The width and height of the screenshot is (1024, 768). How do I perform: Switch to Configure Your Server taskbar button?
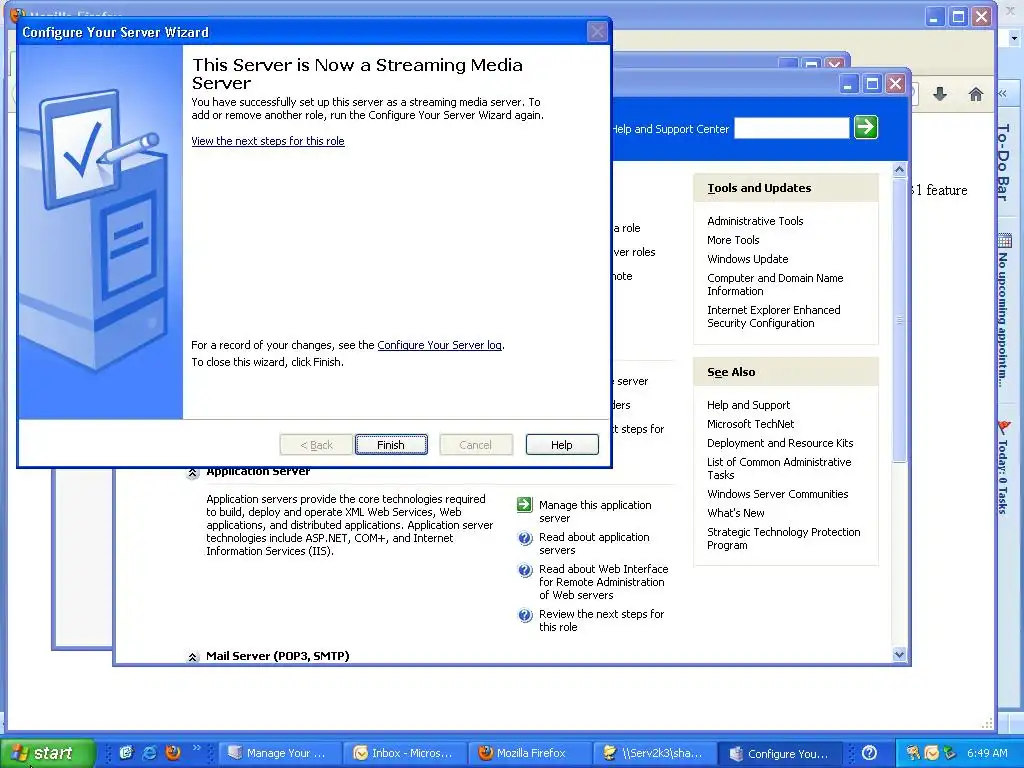click(x=781, y=753)
